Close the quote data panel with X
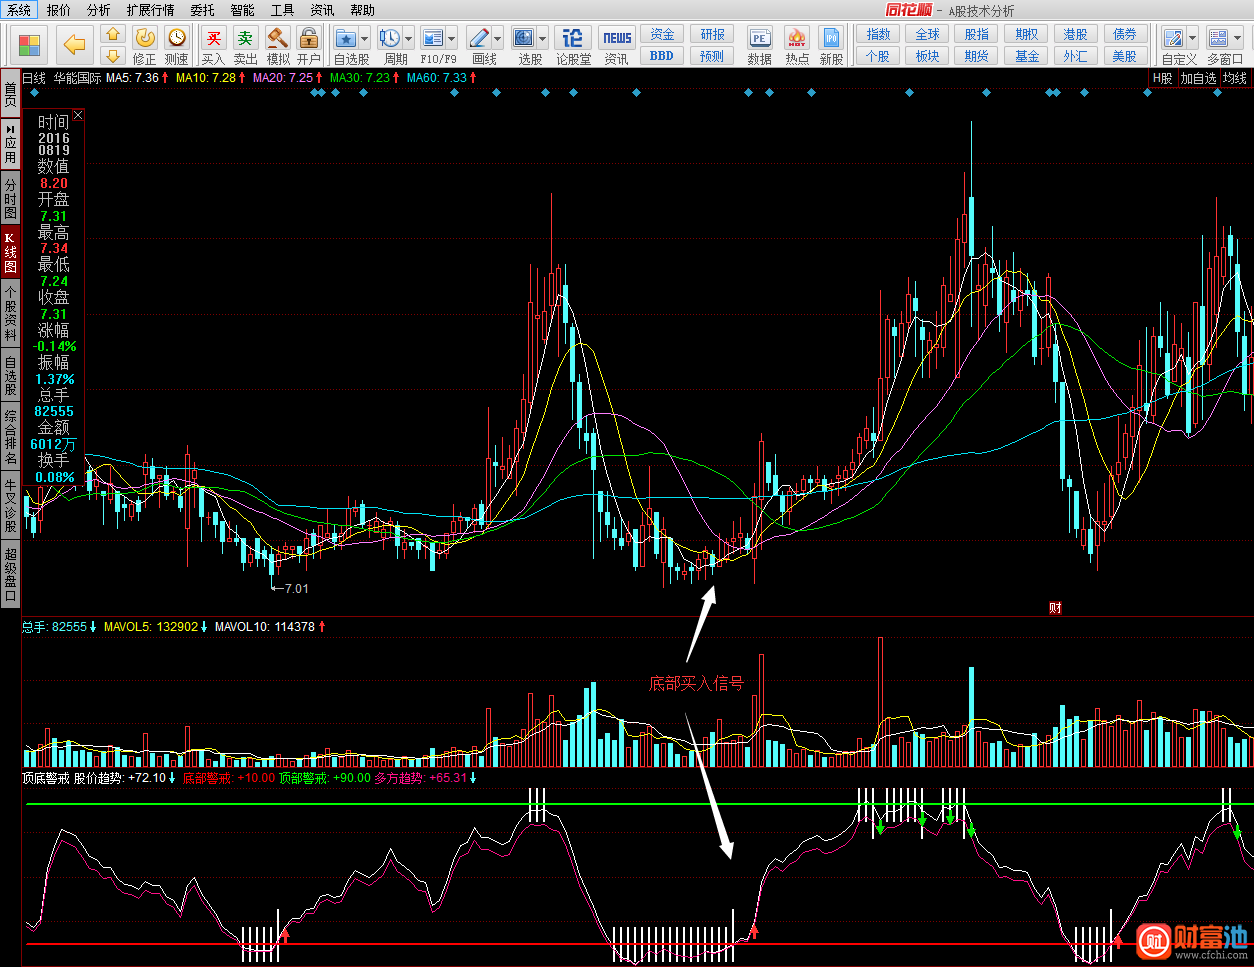1254x967 pixels. click(78, 115)
